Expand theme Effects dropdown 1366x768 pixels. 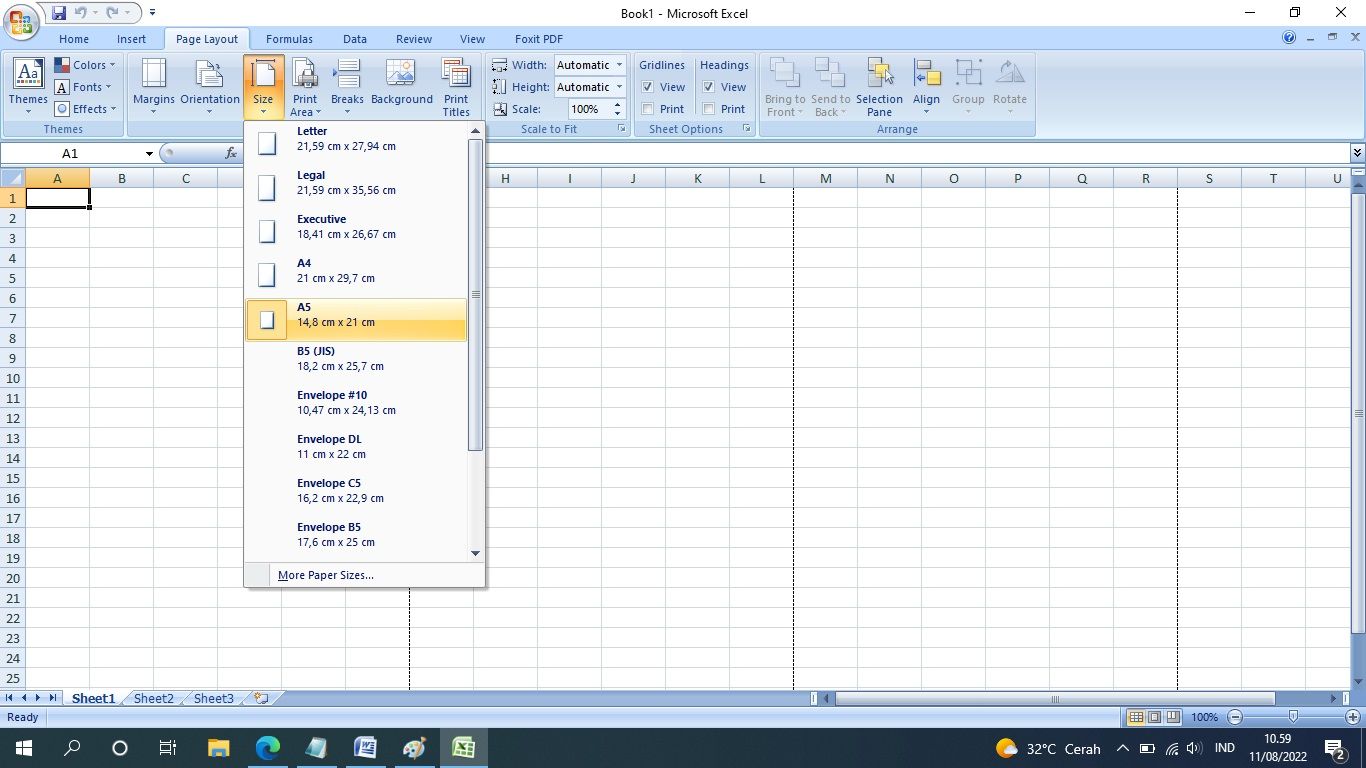(x=85, y=109)
